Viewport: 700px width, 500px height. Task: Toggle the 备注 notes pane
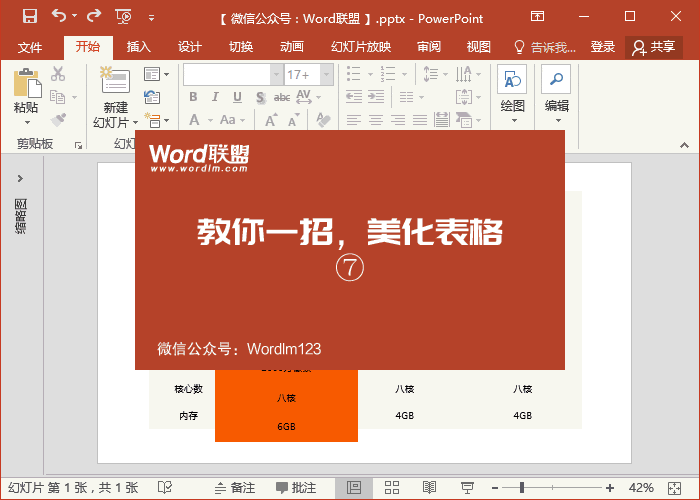(234, 487)
